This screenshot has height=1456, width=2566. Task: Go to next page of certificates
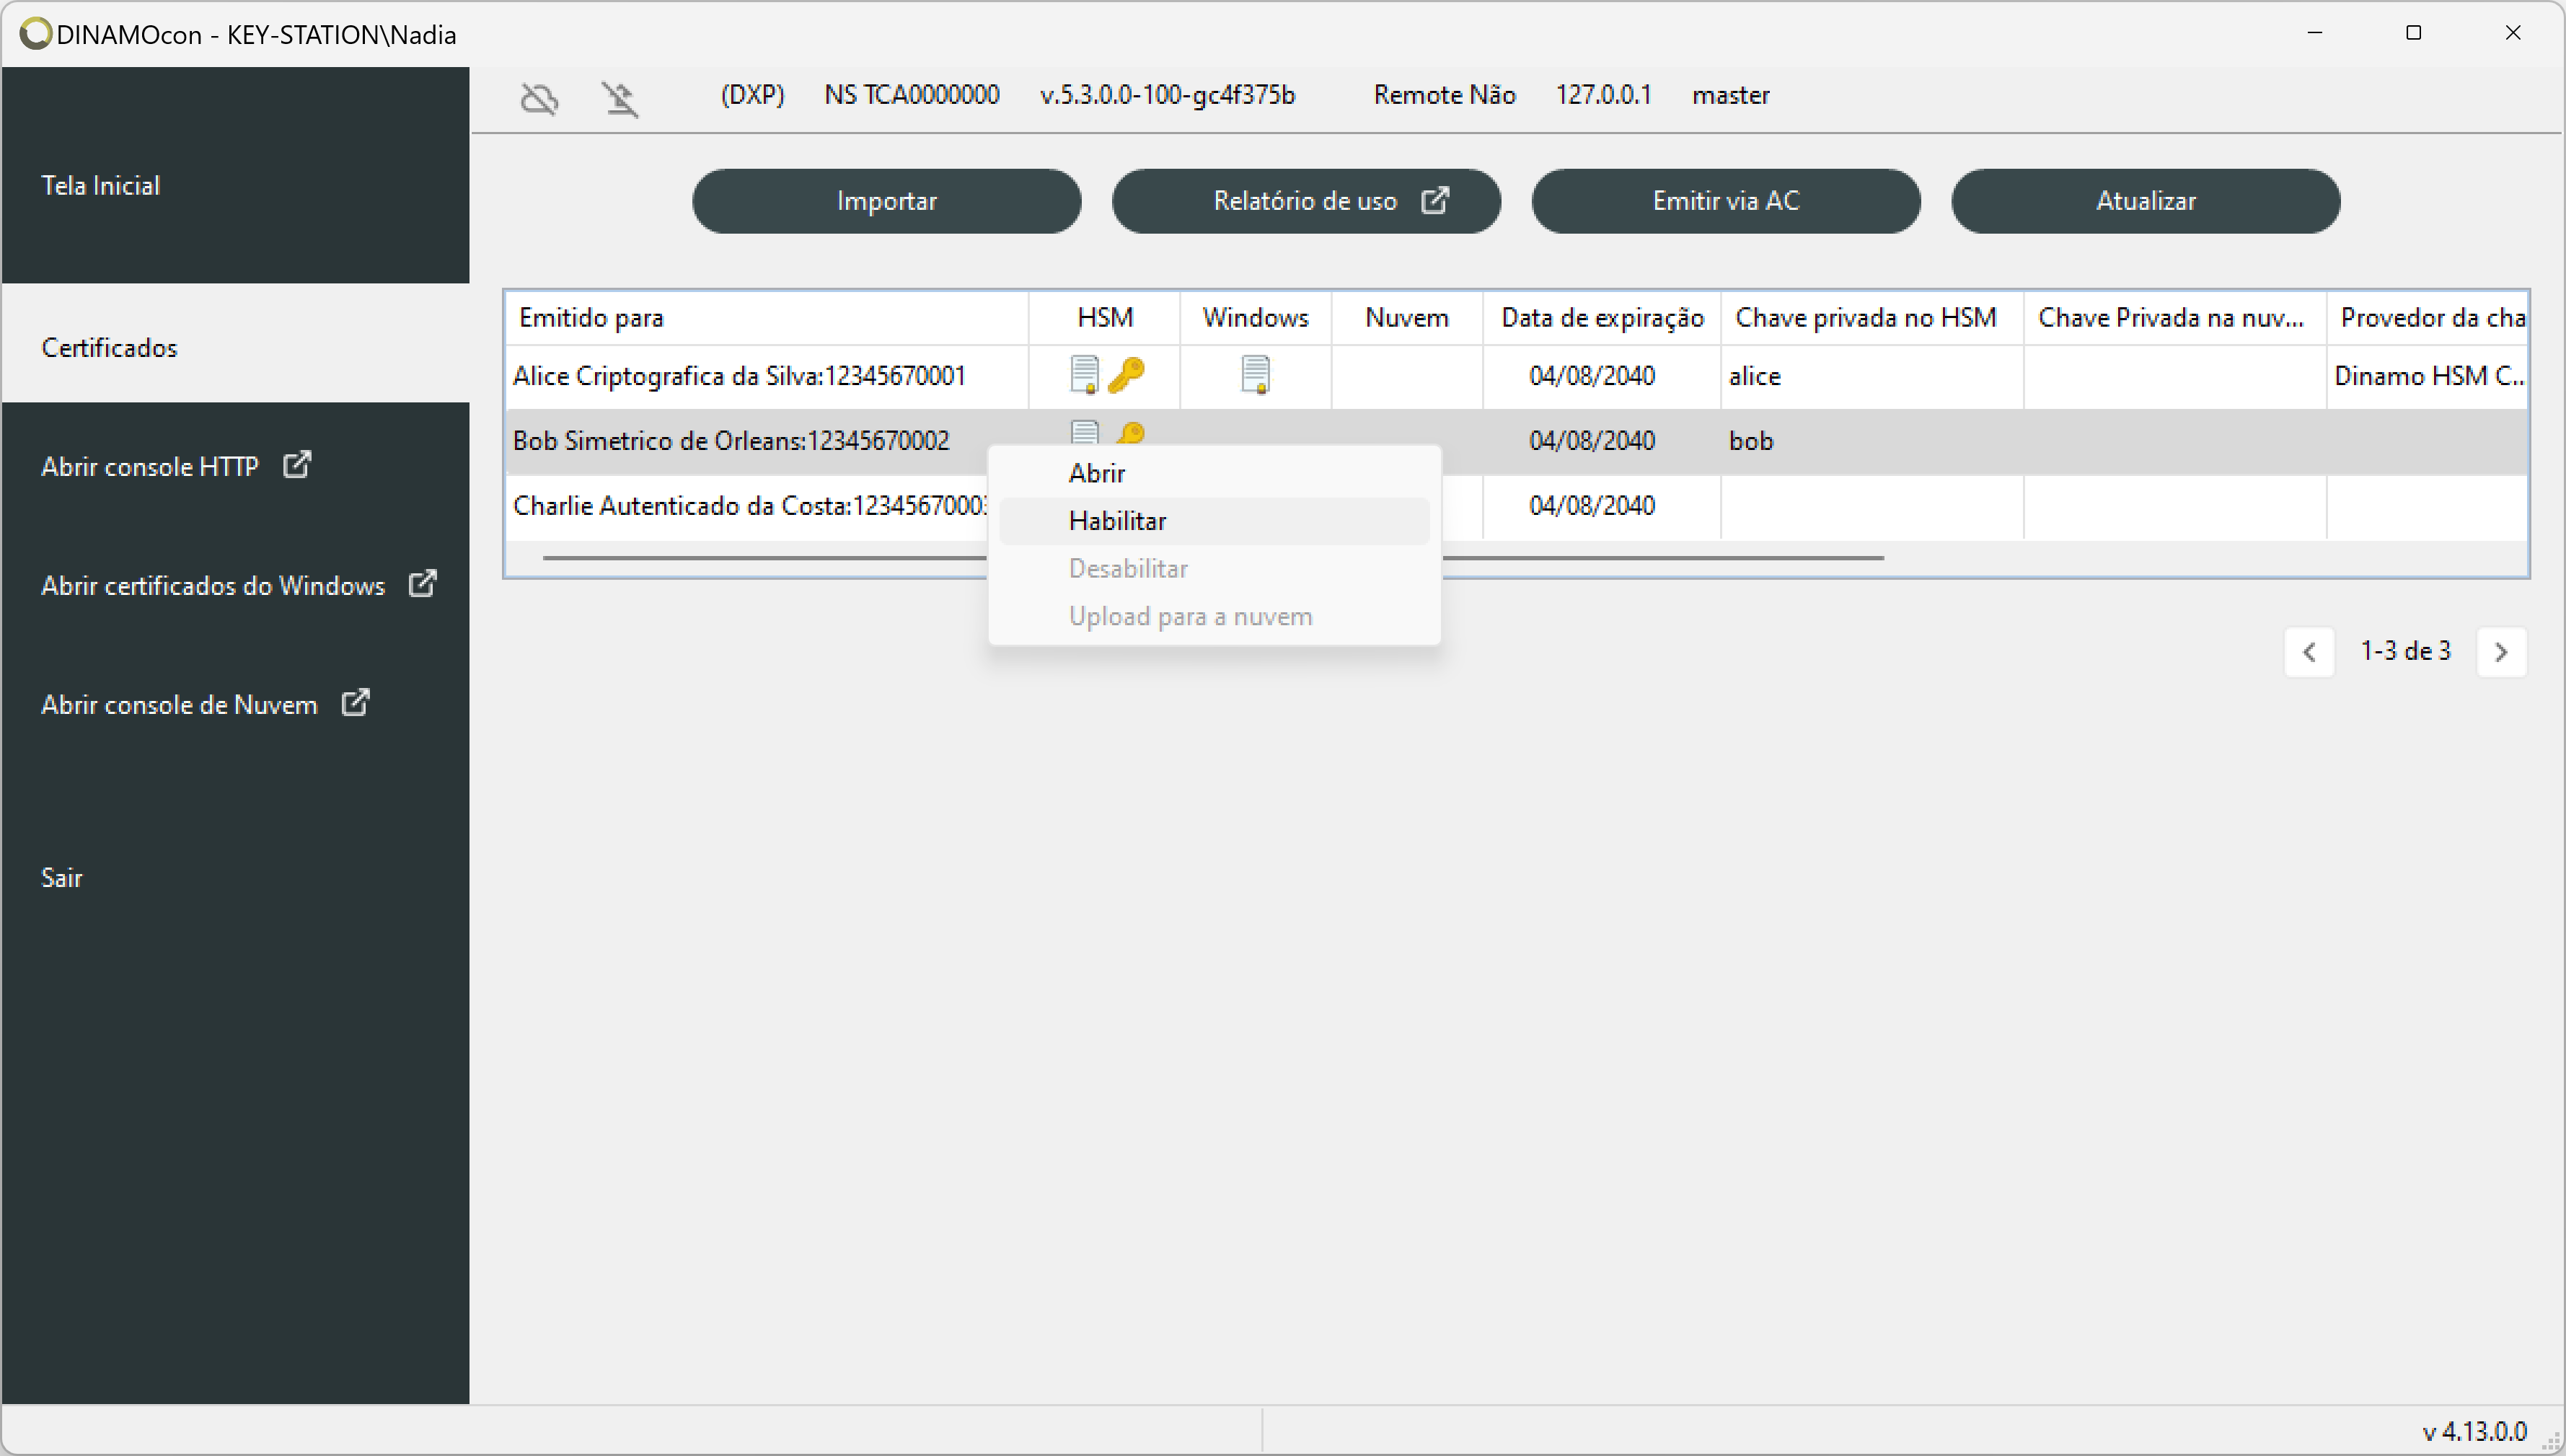2501,652
